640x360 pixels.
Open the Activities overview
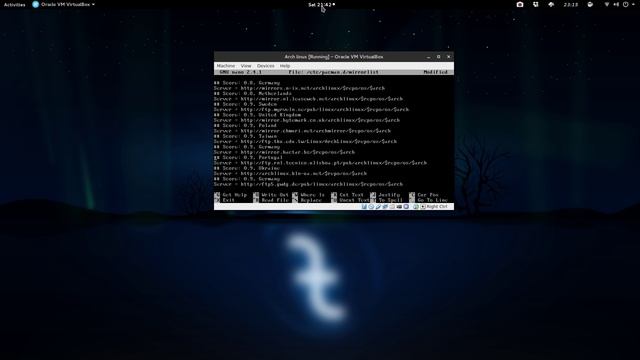[x=15, y=4]
